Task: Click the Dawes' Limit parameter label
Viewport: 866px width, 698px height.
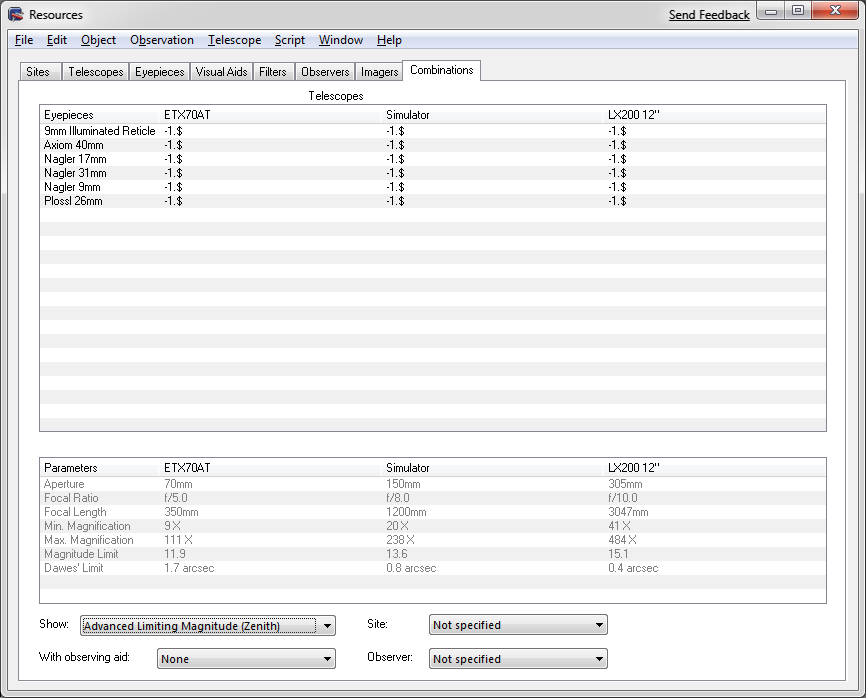Action: [73, 568]
